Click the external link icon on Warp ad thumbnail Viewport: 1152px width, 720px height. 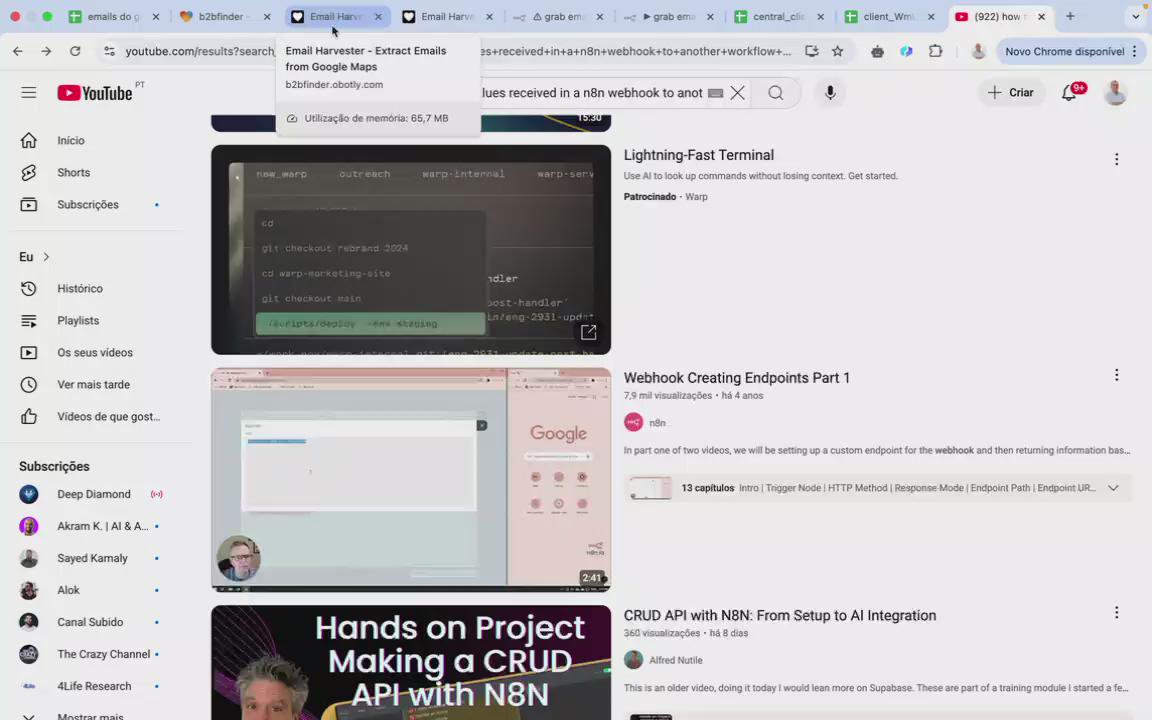588,333
